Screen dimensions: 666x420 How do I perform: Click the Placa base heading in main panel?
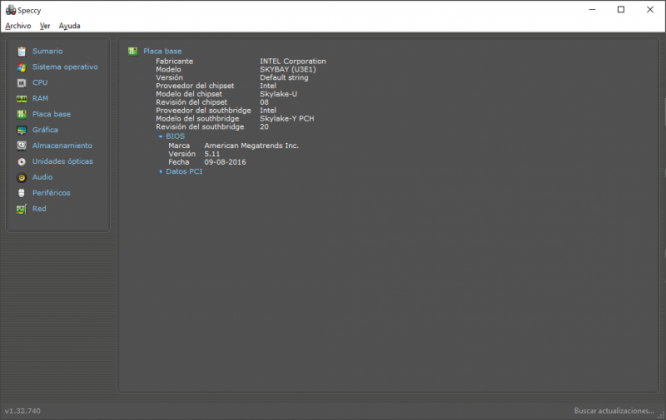pos(162,51)
